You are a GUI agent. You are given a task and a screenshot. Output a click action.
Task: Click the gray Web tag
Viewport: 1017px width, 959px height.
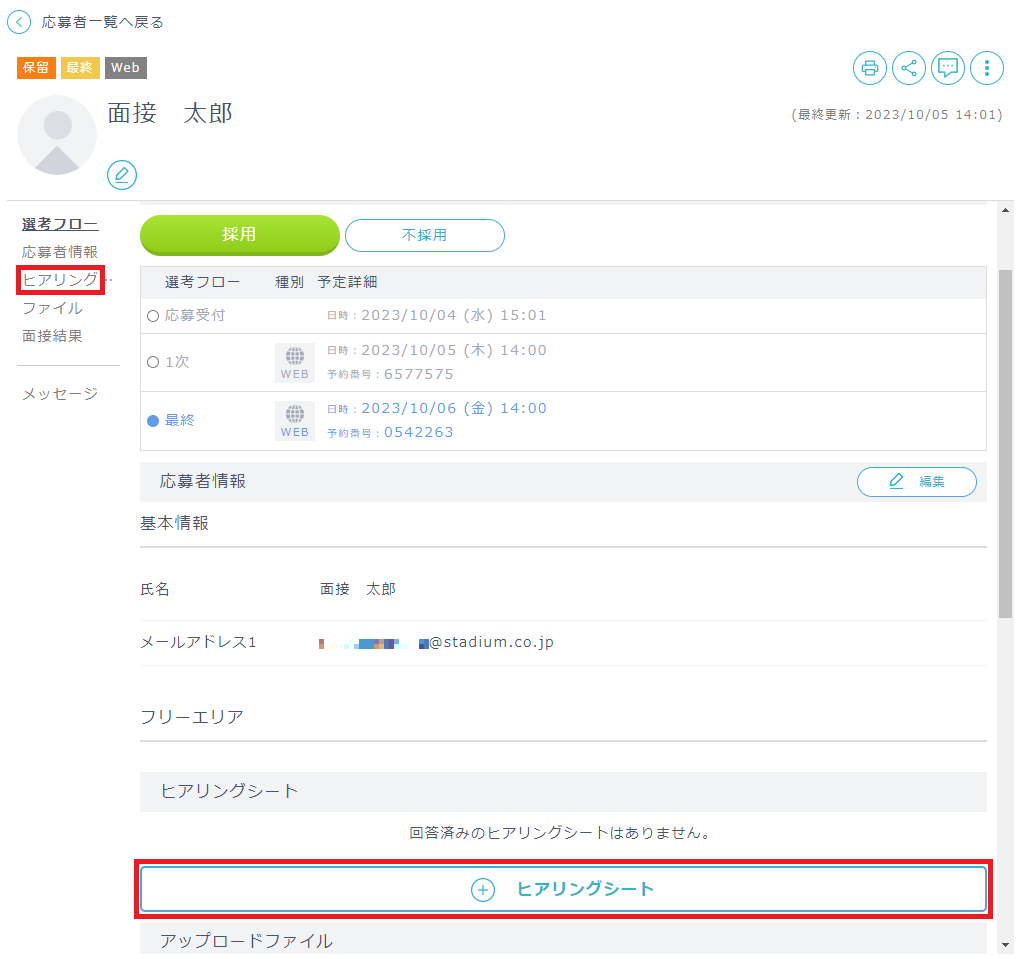125,67
